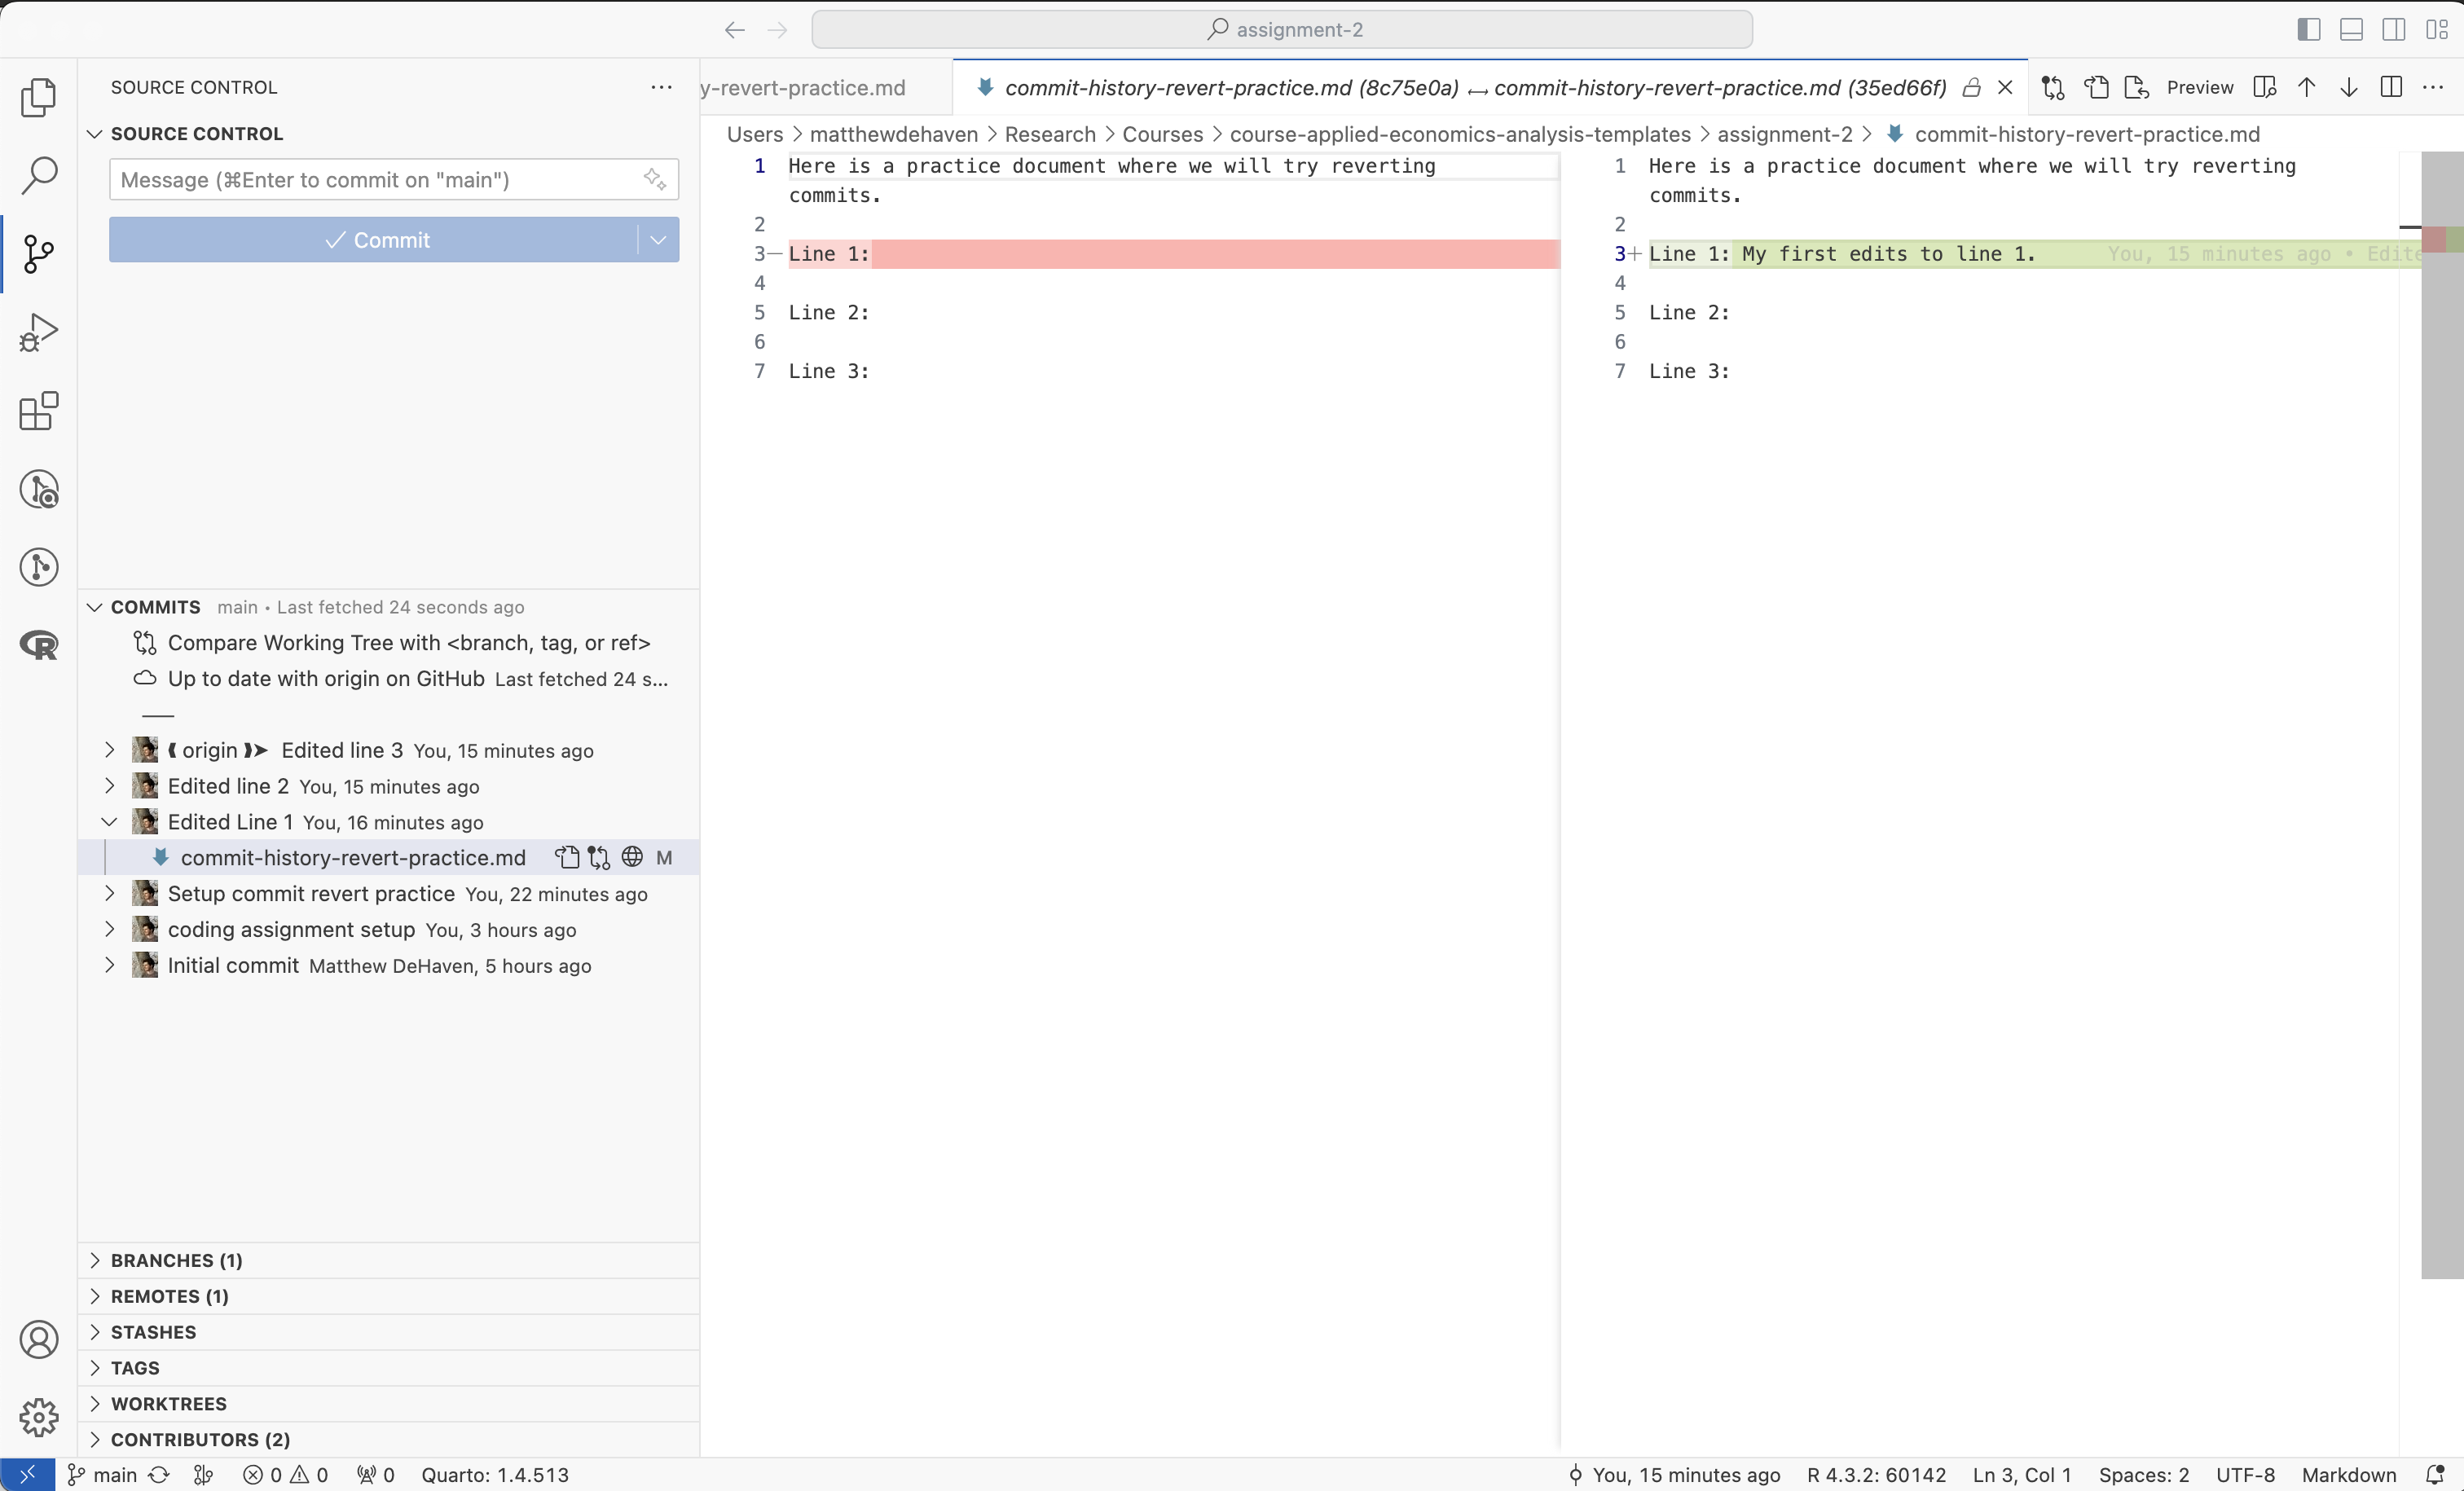The width and height of the screenshot is (2464, 1491).
Task: Open the Explorer view in activity bar
Action: (39, 97)
